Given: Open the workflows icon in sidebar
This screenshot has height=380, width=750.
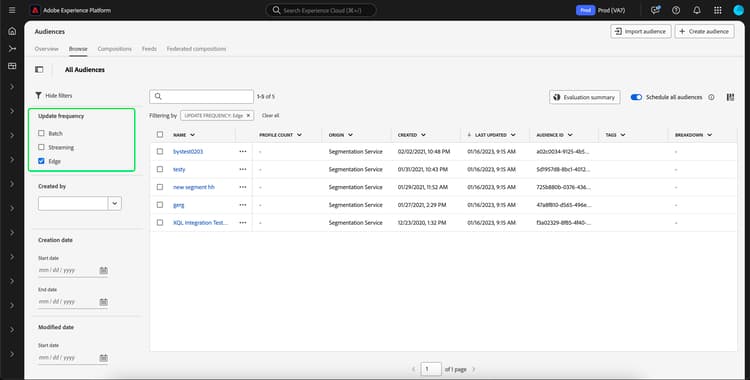Looking at the screenshot, I should coord(12,48).
